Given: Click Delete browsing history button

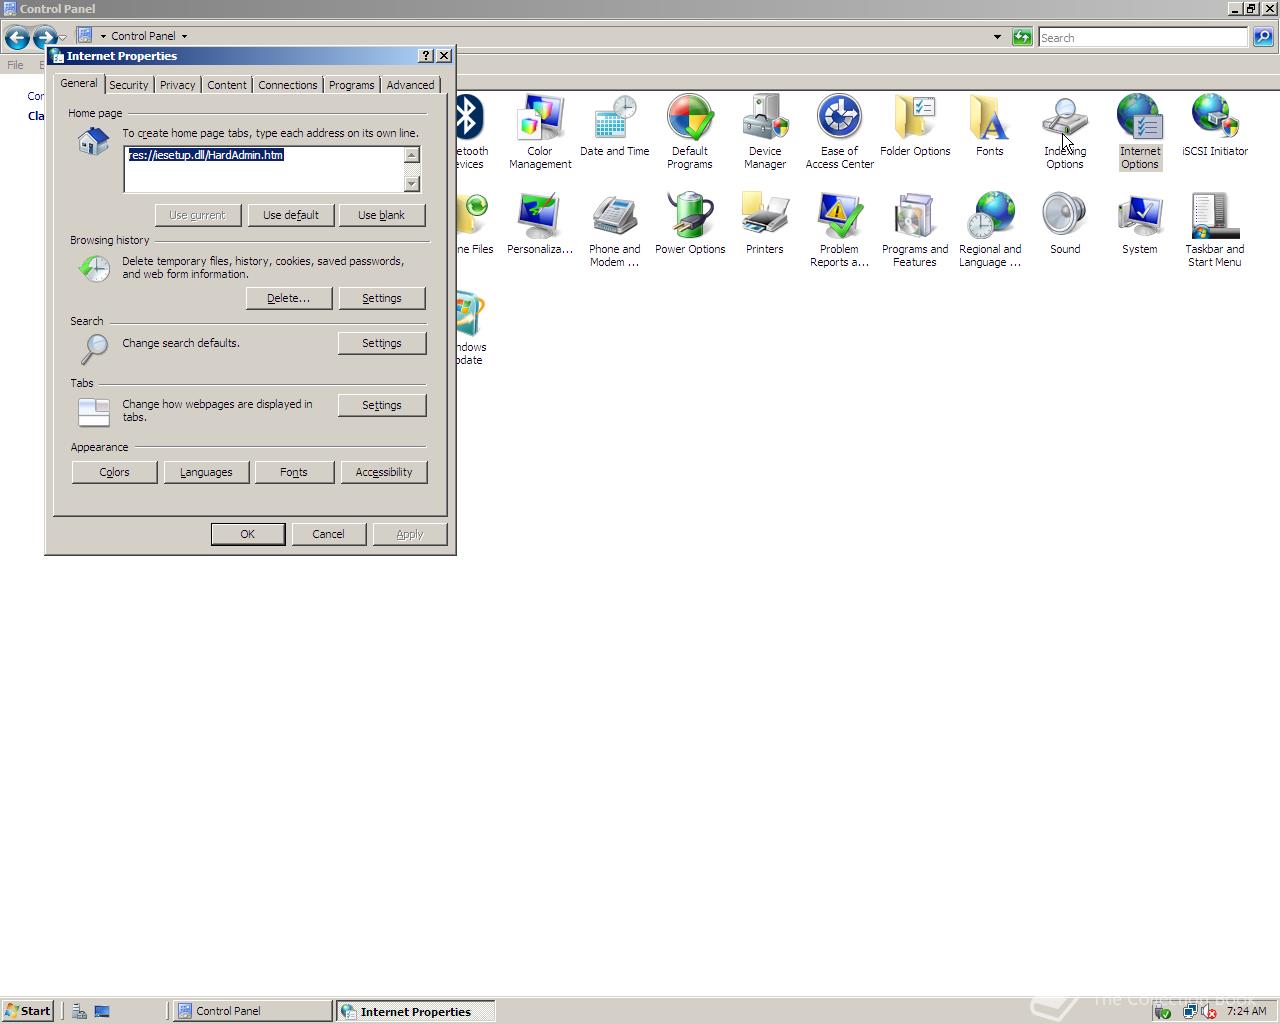Looking at the screenshot, I should 289,298.
